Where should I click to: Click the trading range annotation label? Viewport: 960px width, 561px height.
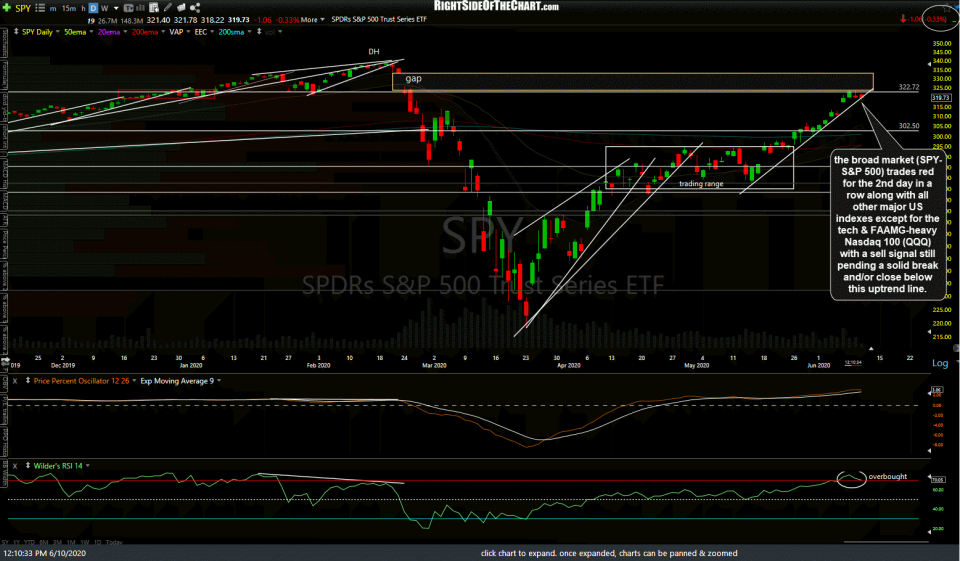701,183
